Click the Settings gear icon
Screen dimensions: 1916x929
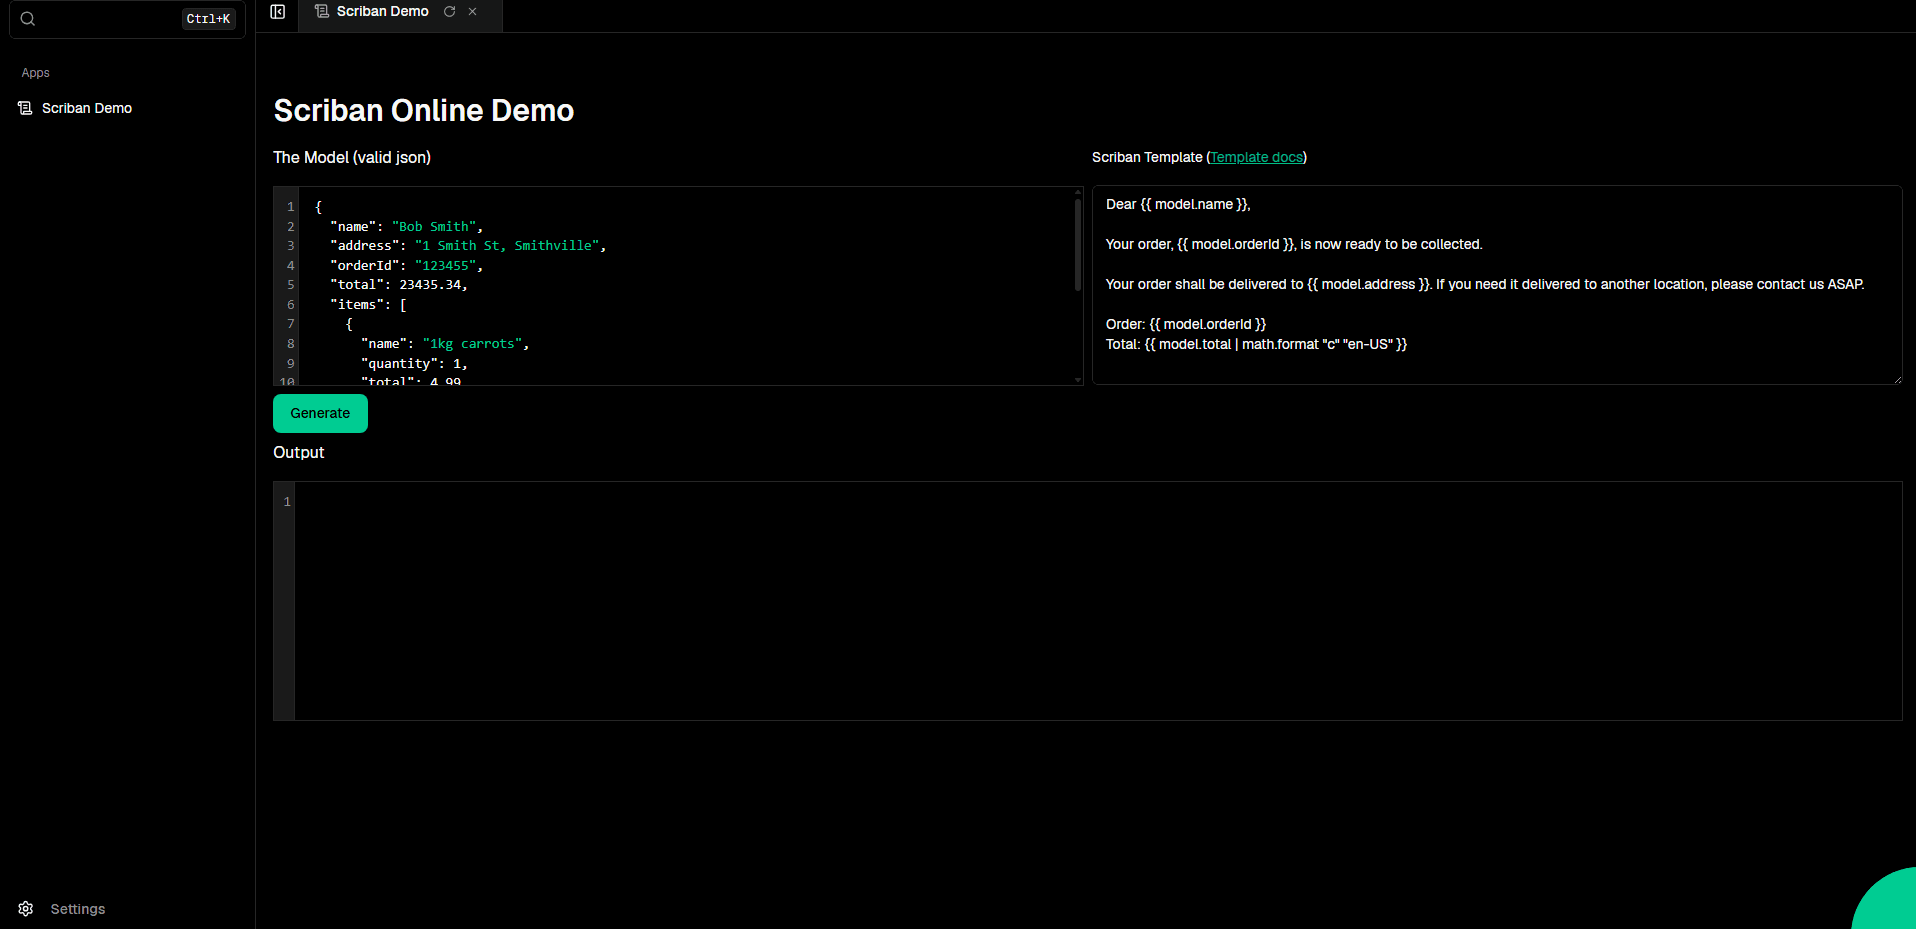[x=26, y=909]
